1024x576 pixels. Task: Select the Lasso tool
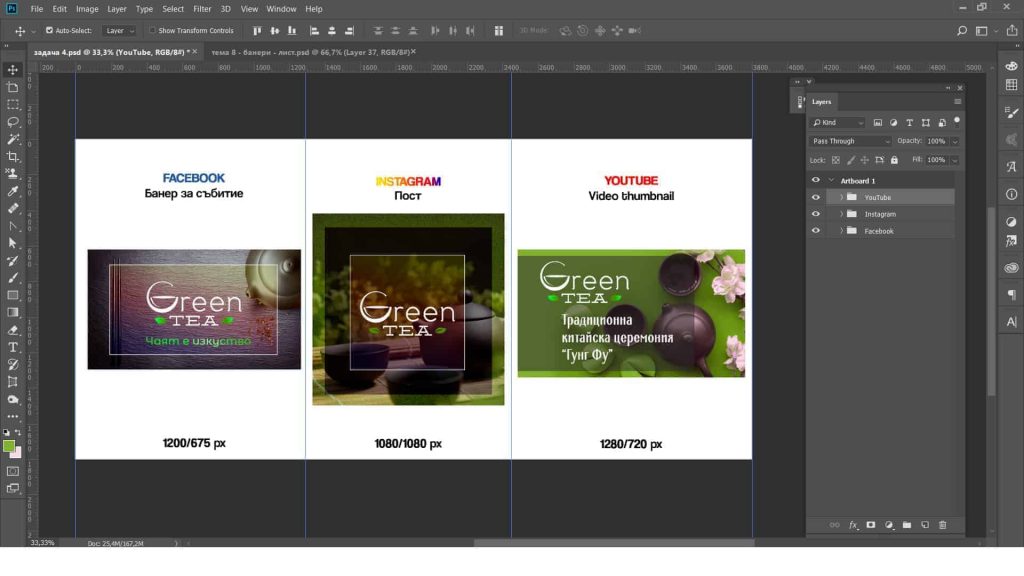13,122
